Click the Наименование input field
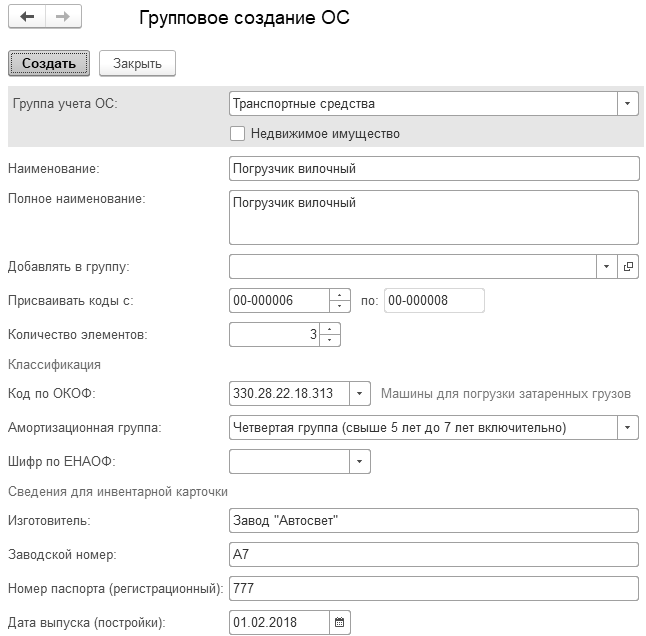 [x=433, y=168]
